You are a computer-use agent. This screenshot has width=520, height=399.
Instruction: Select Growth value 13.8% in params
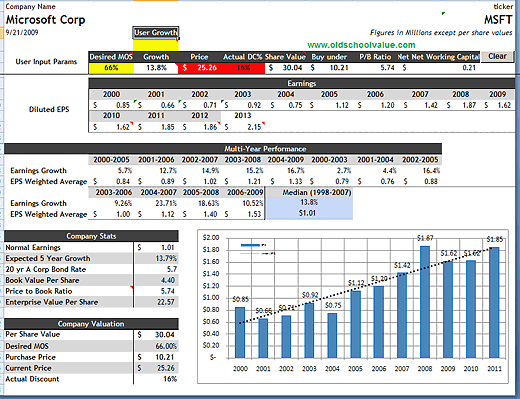click(156, 68)
